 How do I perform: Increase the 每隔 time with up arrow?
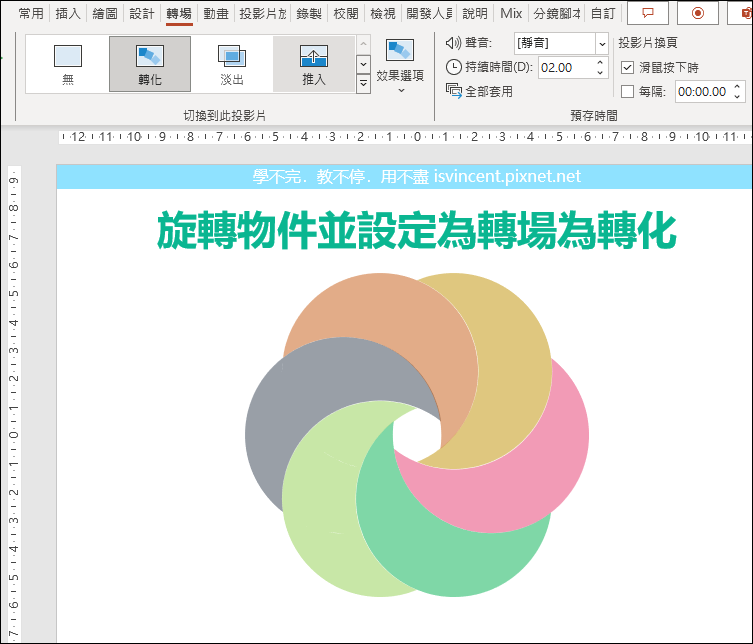tap(737, 87)
